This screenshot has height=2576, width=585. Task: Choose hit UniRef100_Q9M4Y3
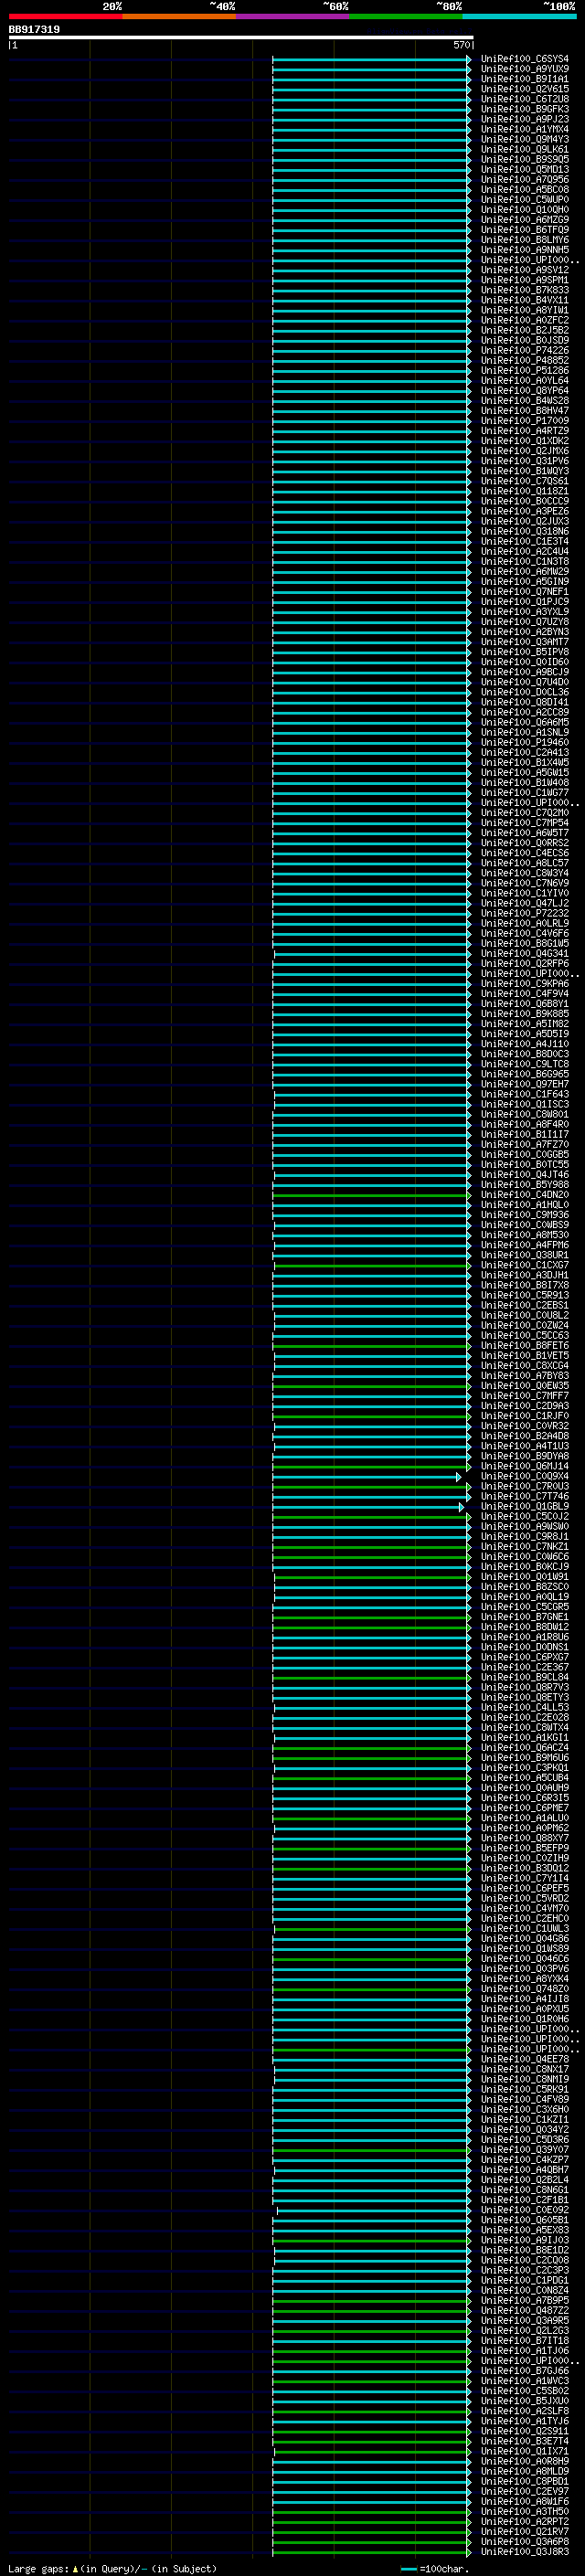point(525,139)
